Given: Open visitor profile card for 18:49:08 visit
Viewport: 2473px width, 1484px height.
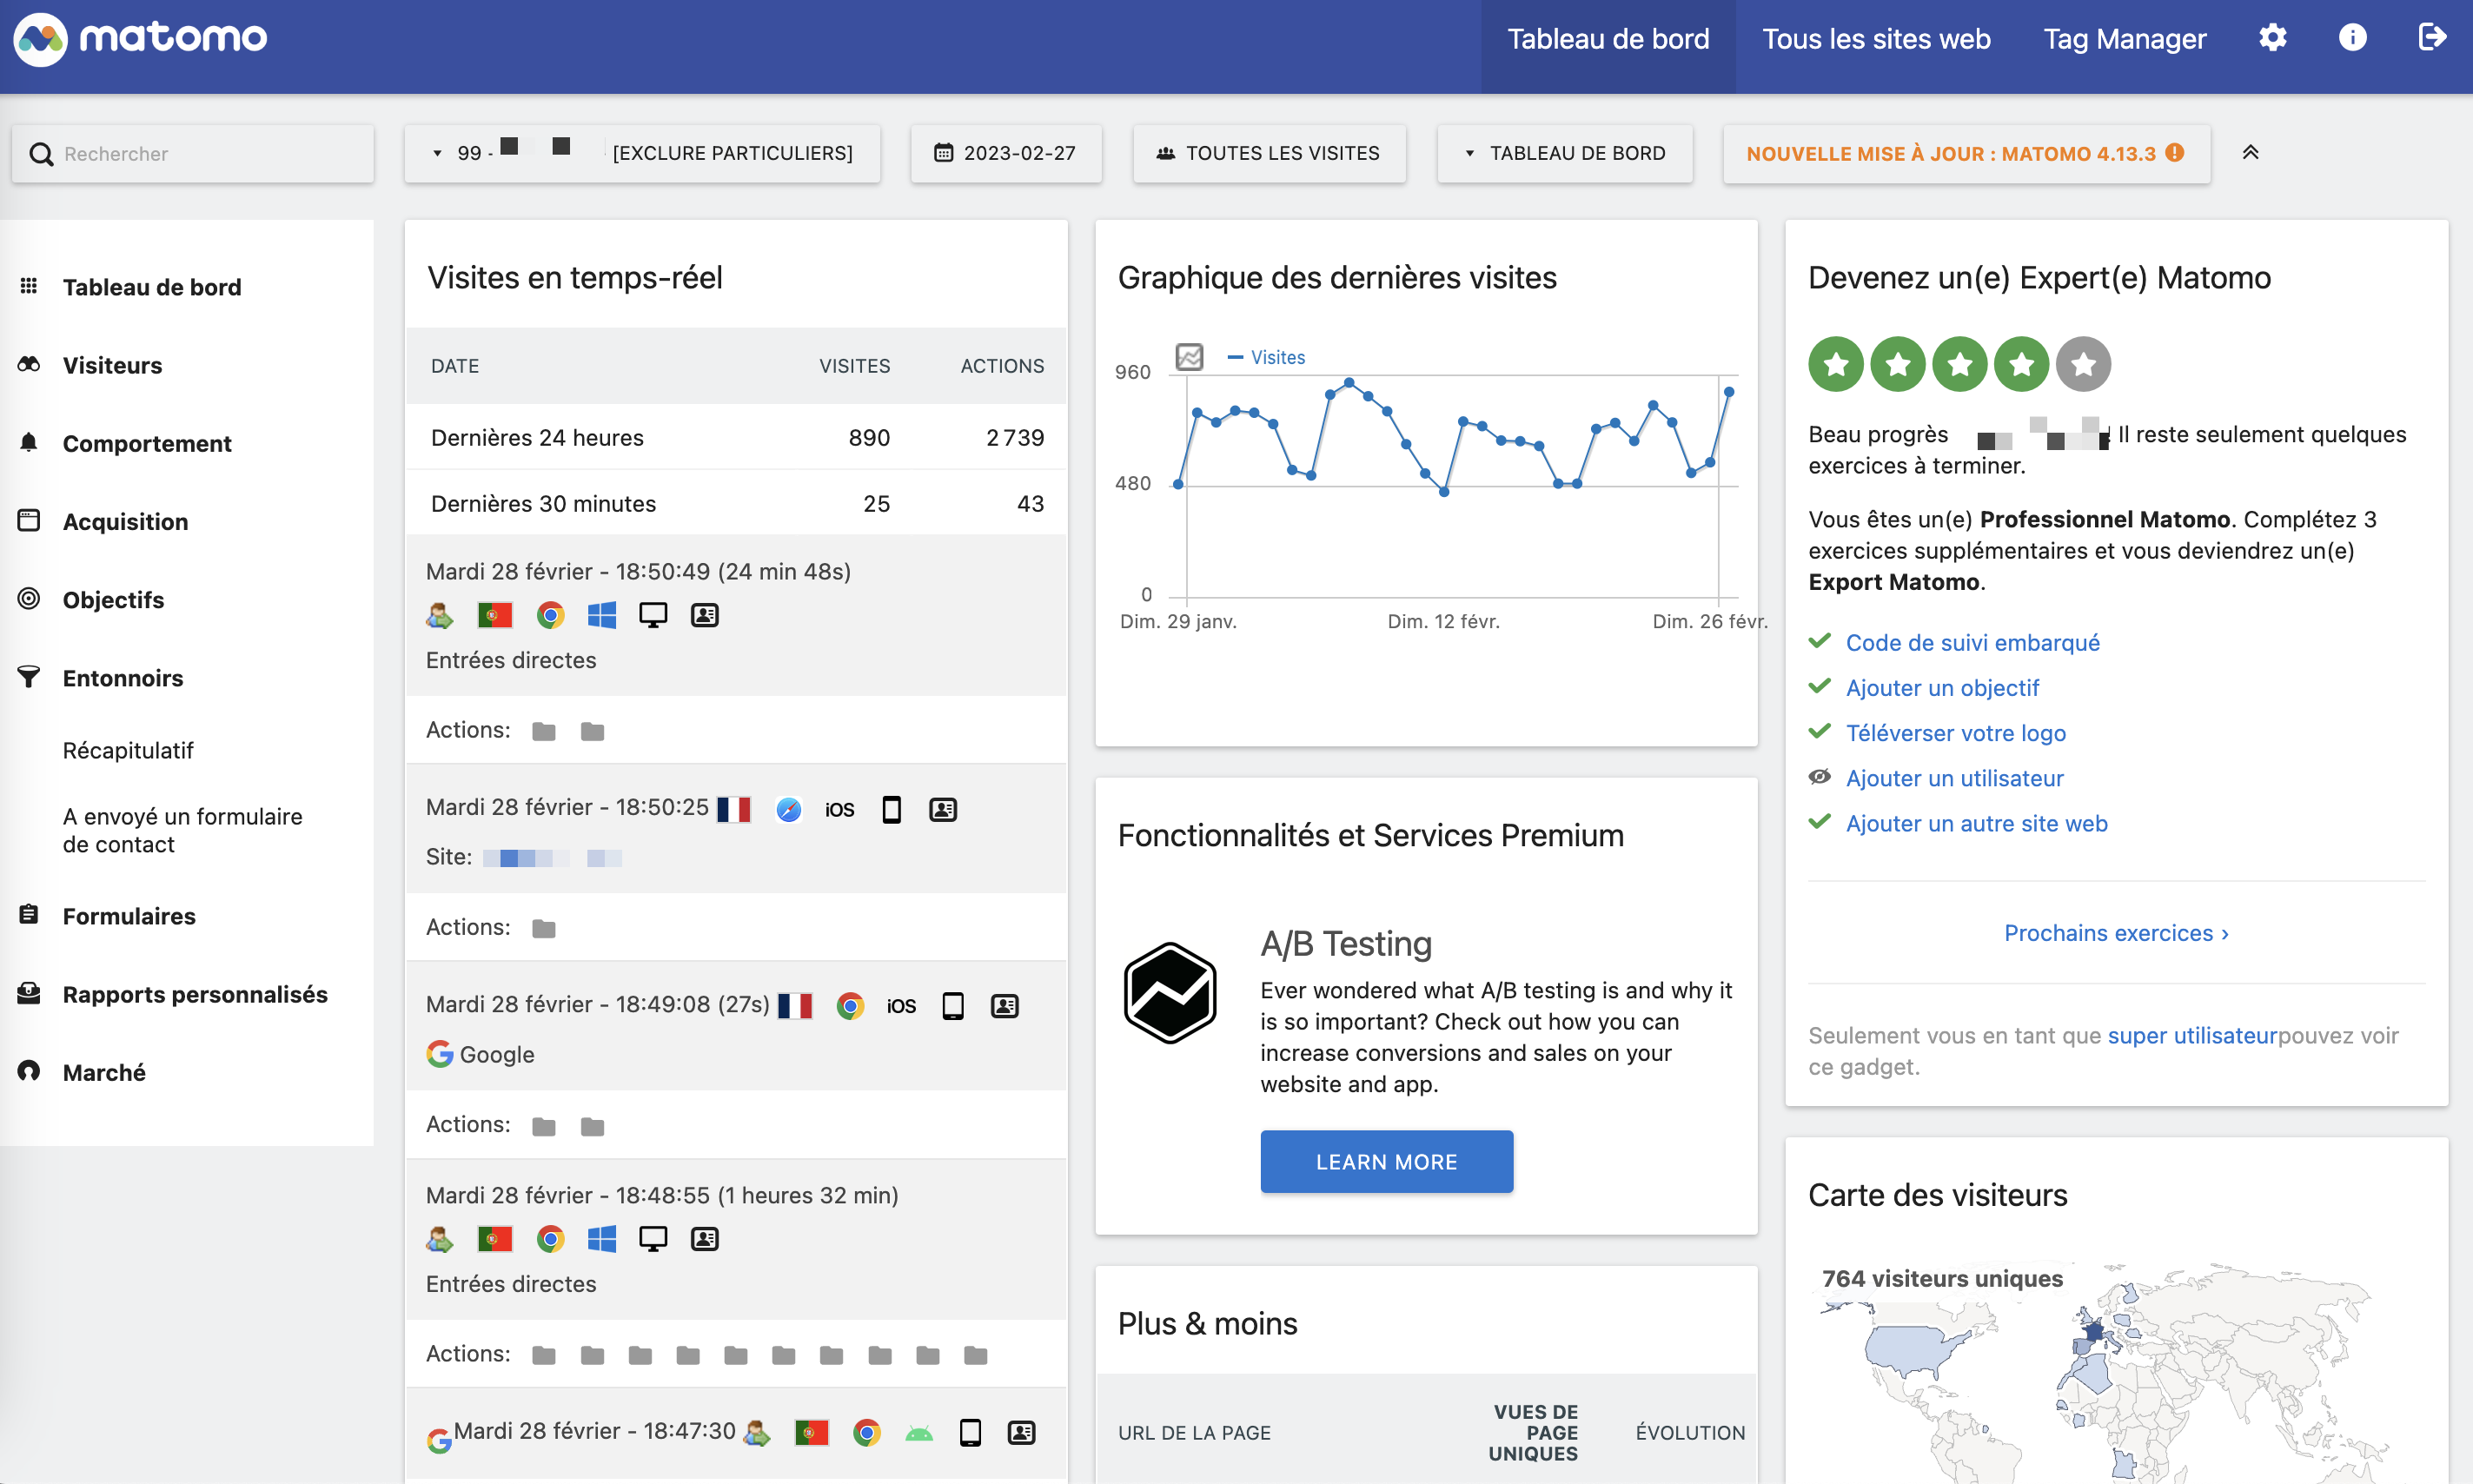Looking at the screenshot, I should click(1005, 1006).
